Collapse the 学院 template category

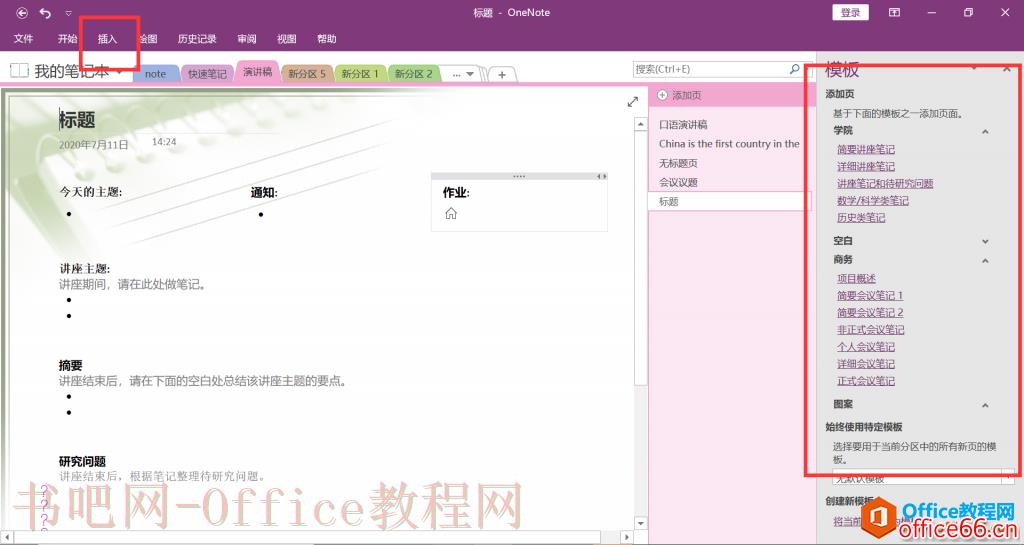pos(985,131)
